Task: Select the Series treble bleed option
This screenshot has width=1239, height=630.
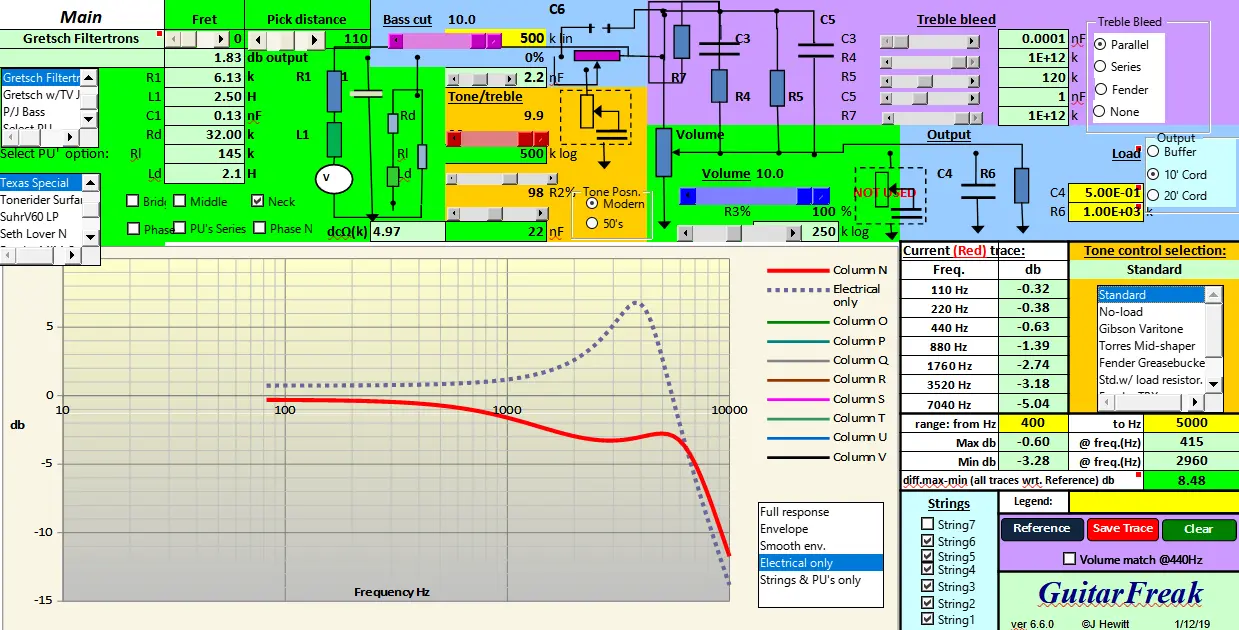Action: pos(1101,67)
